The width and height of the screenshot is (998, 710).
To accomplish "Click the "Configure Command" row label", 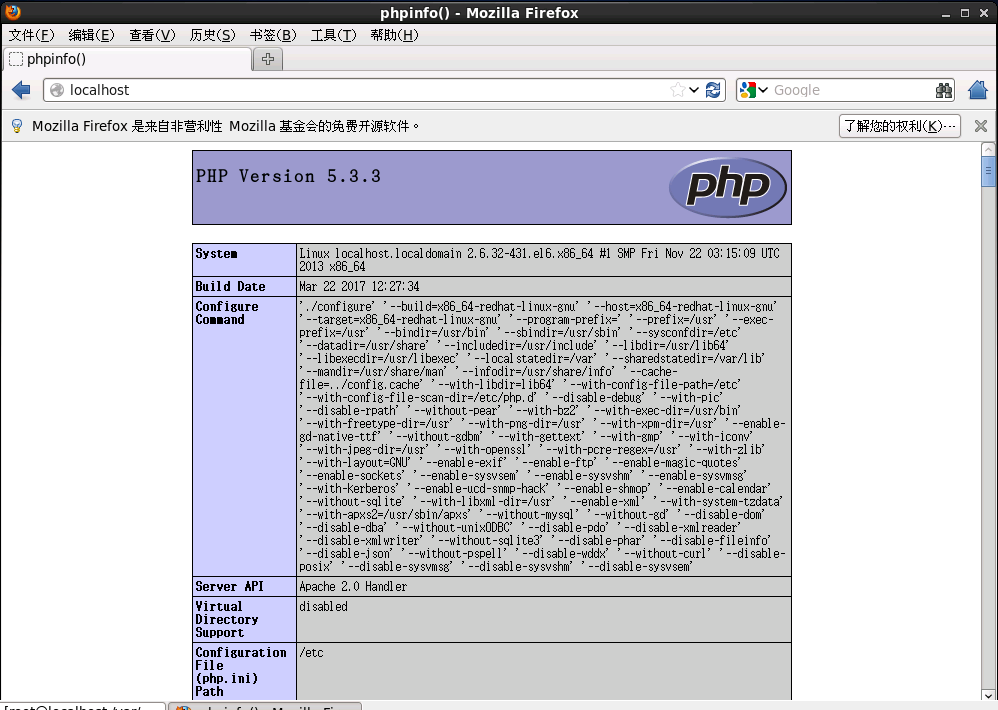I will tap(227, 313).
